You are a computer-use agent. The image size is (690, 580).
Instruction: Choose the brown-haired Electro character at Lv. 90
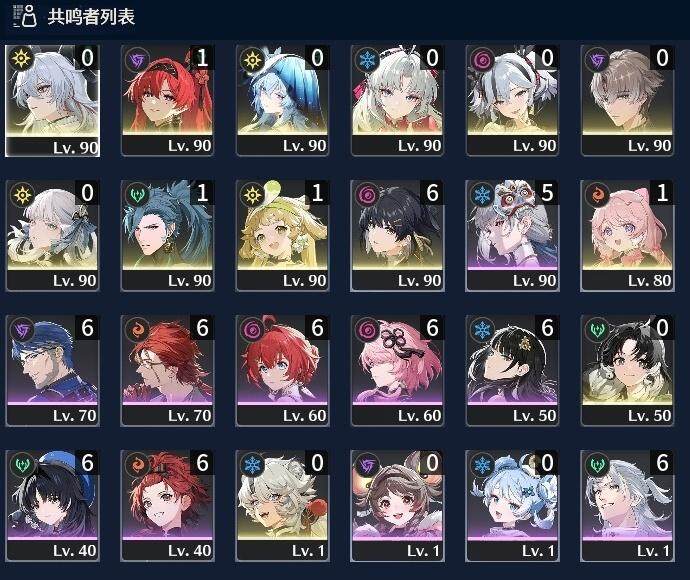pyautogui.click(x=628, y=100)
